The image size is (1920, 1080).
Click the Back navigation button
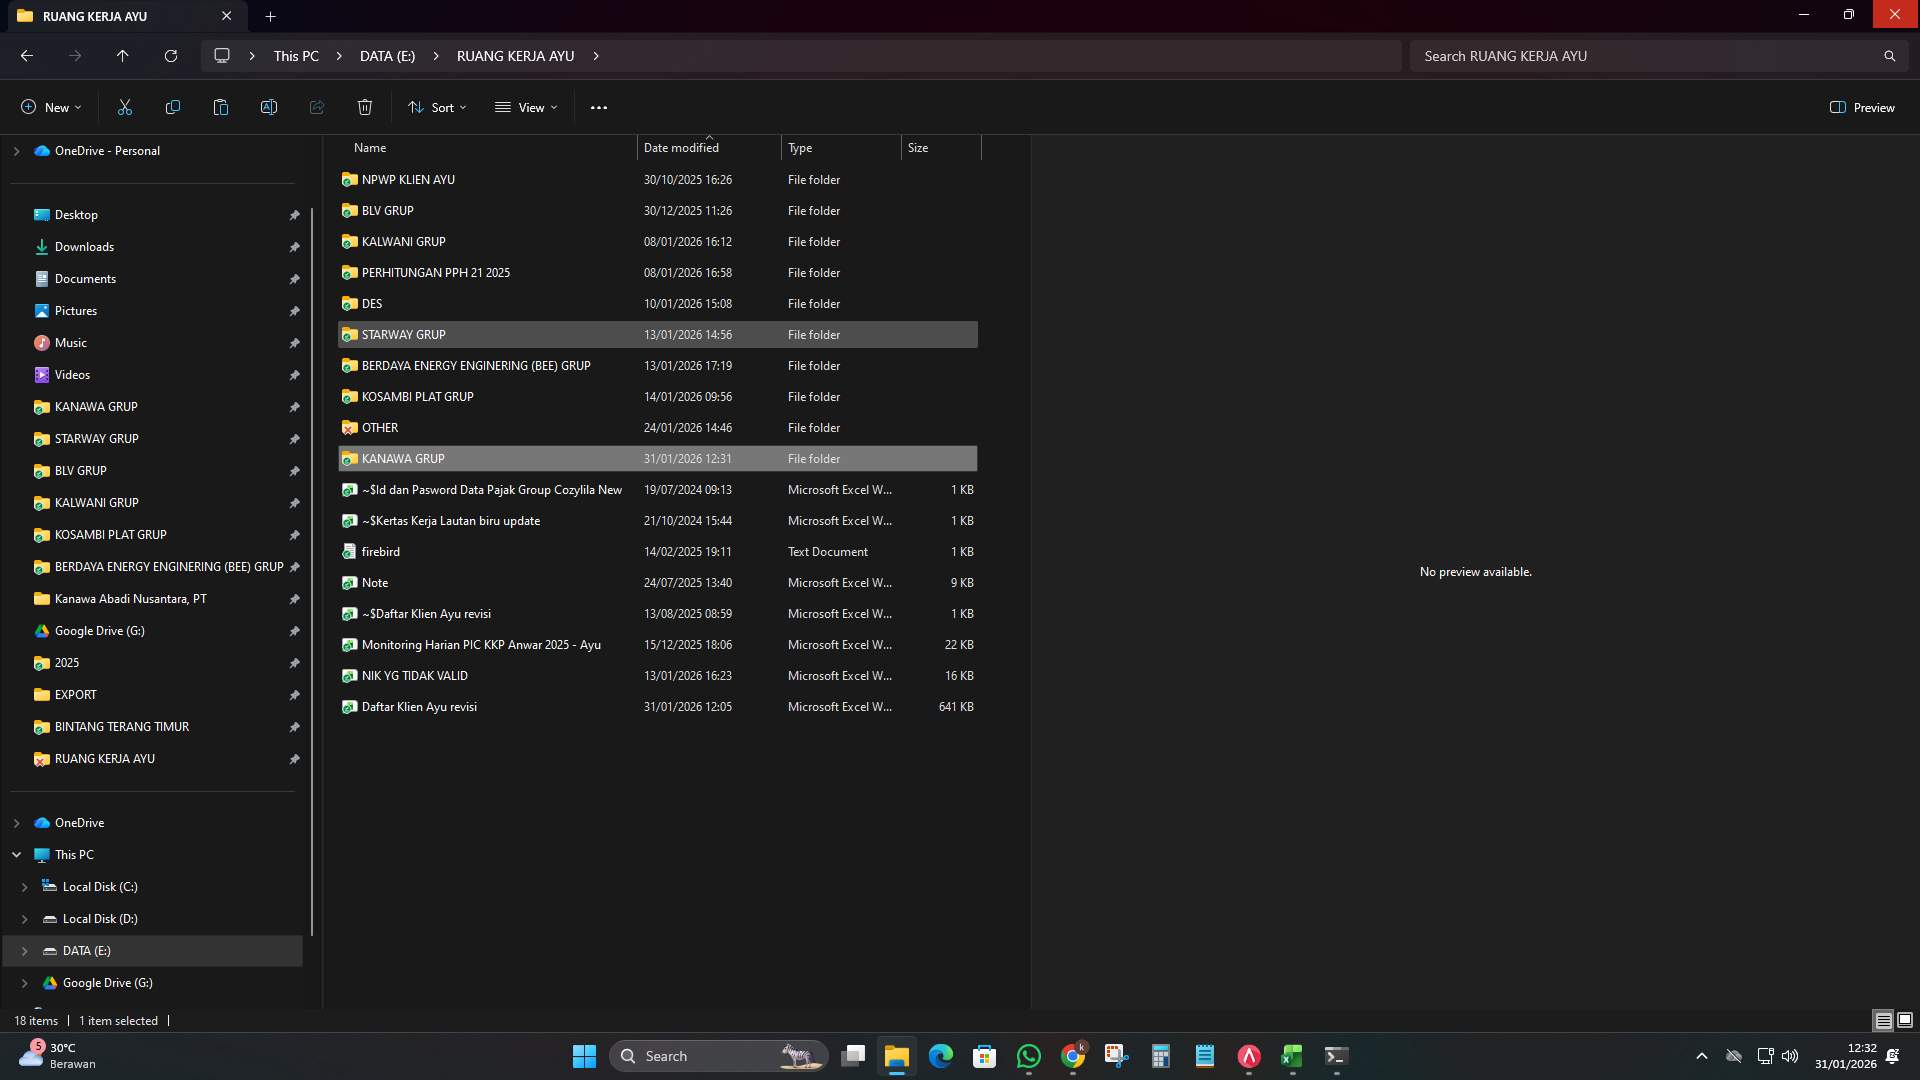(26, 56)
